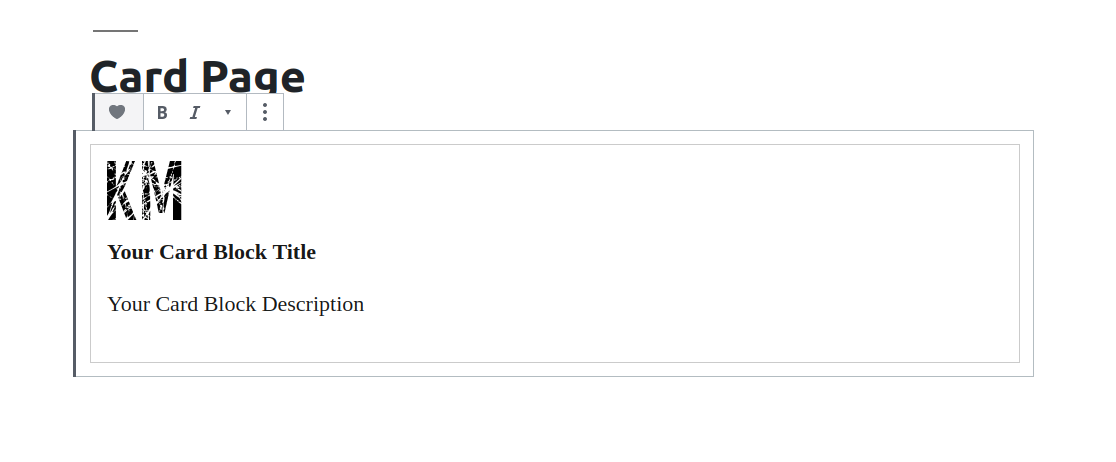This screenshot has width=1116, height=462.
Task: Click the "Your Card Block Title" heading
Action: click(x=211, y=252)
